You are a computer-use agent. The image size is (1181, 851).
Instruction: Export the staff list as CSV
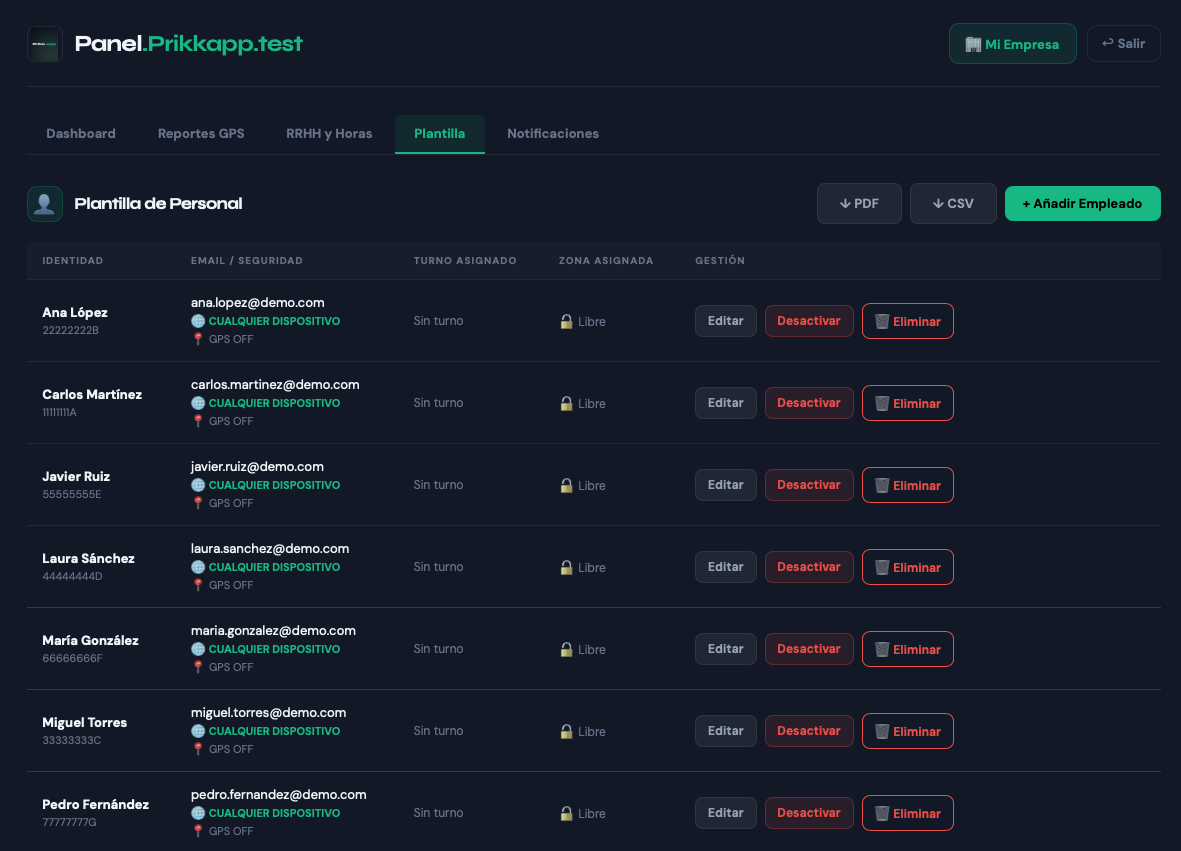tap(953, 204)
